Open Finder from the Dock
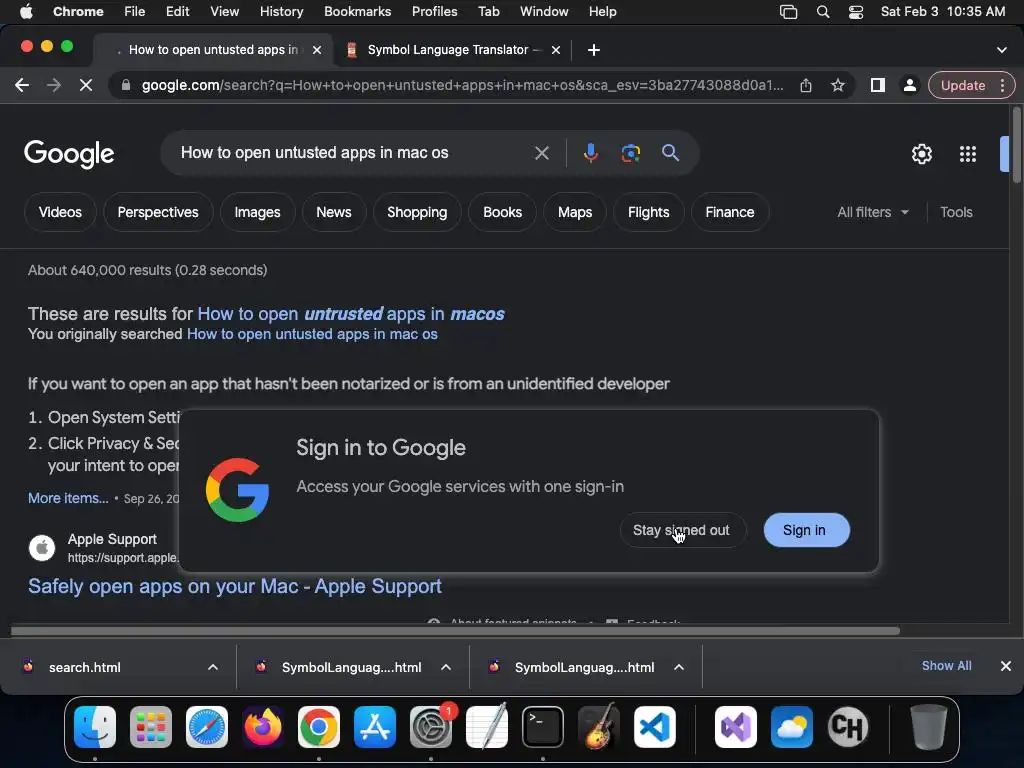 [x=95, y=727]
